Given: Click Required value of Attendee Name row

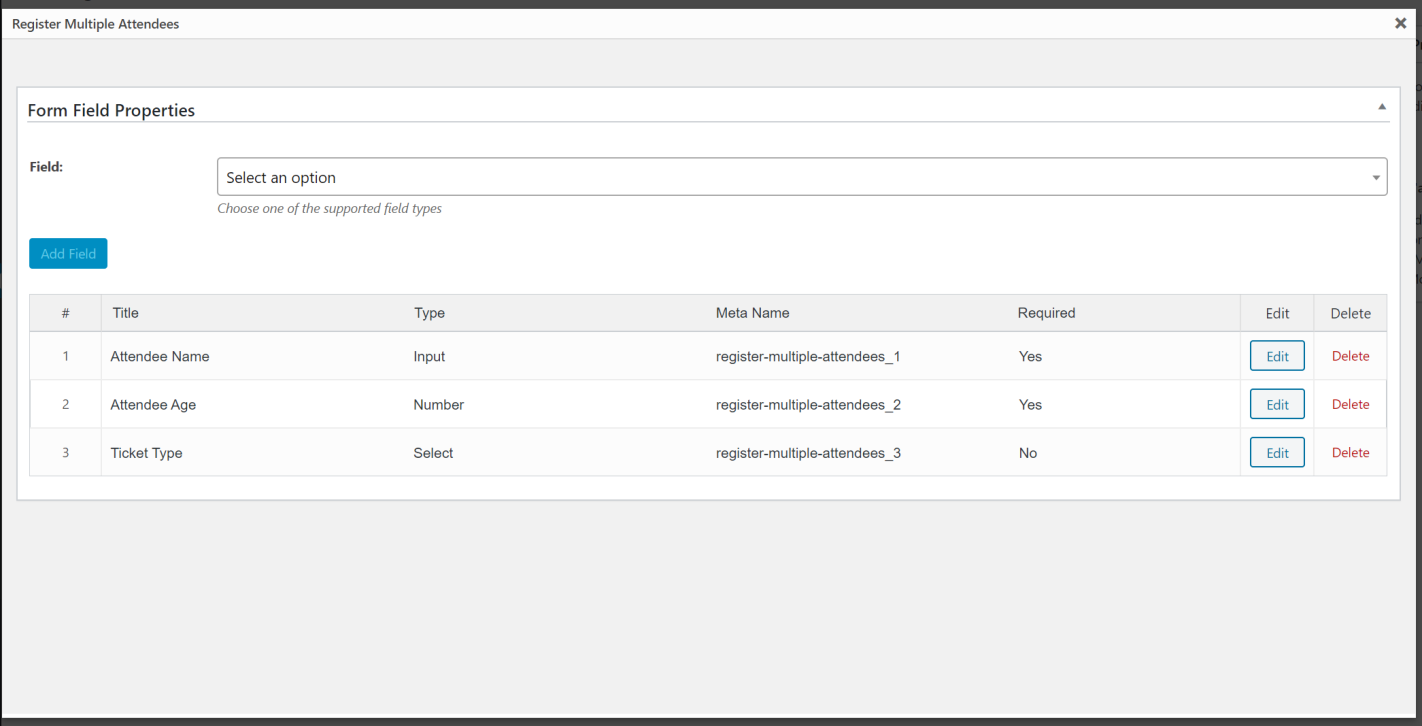Looking at the screenshot, I should click(1030, 356).
